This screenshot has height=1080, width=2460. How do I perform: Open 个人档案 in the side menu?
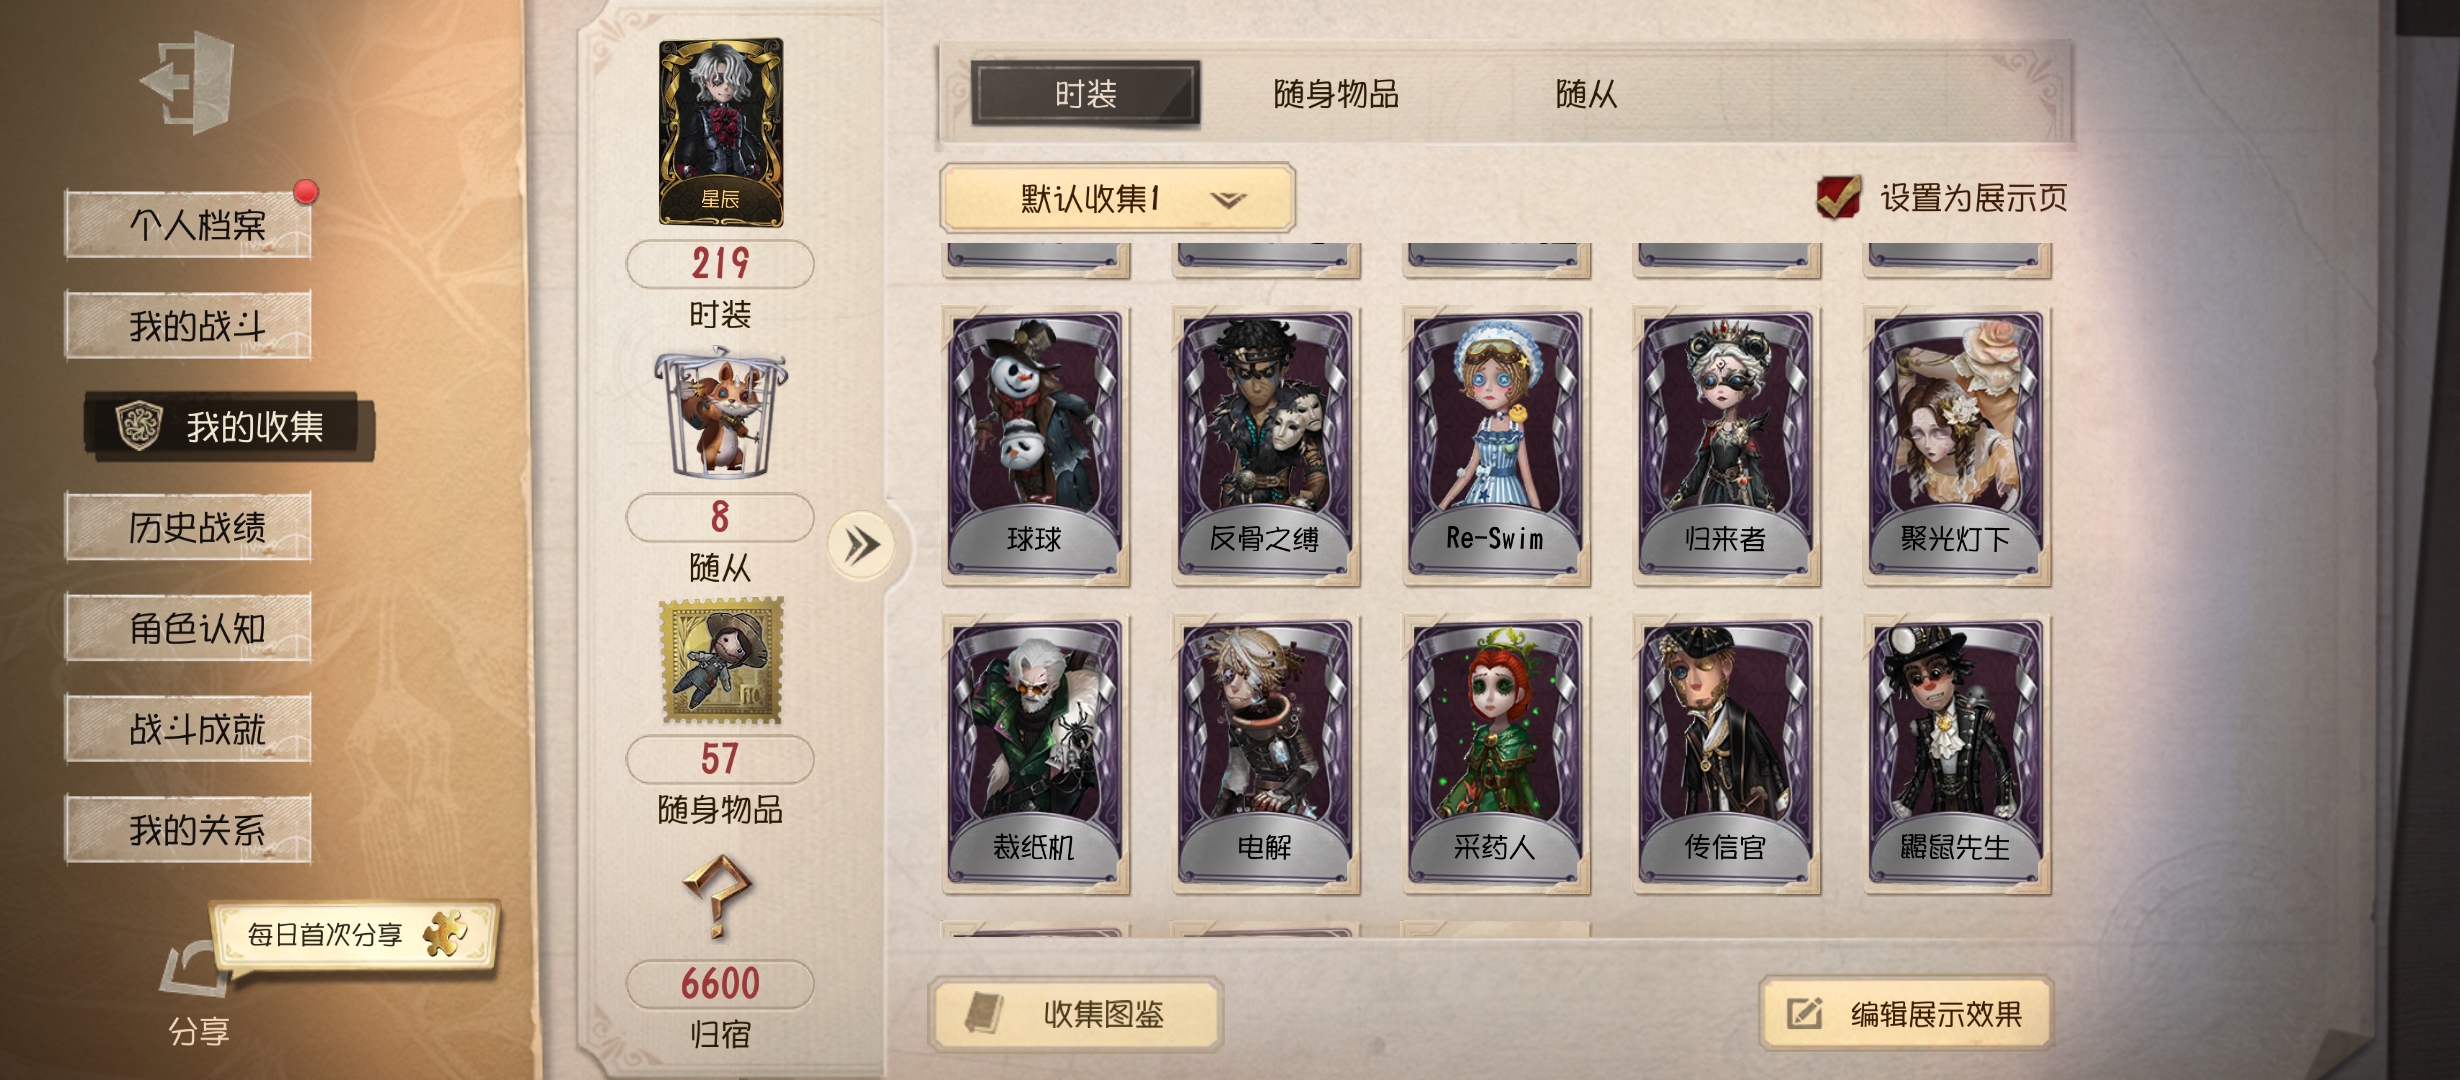coord(188,224)
